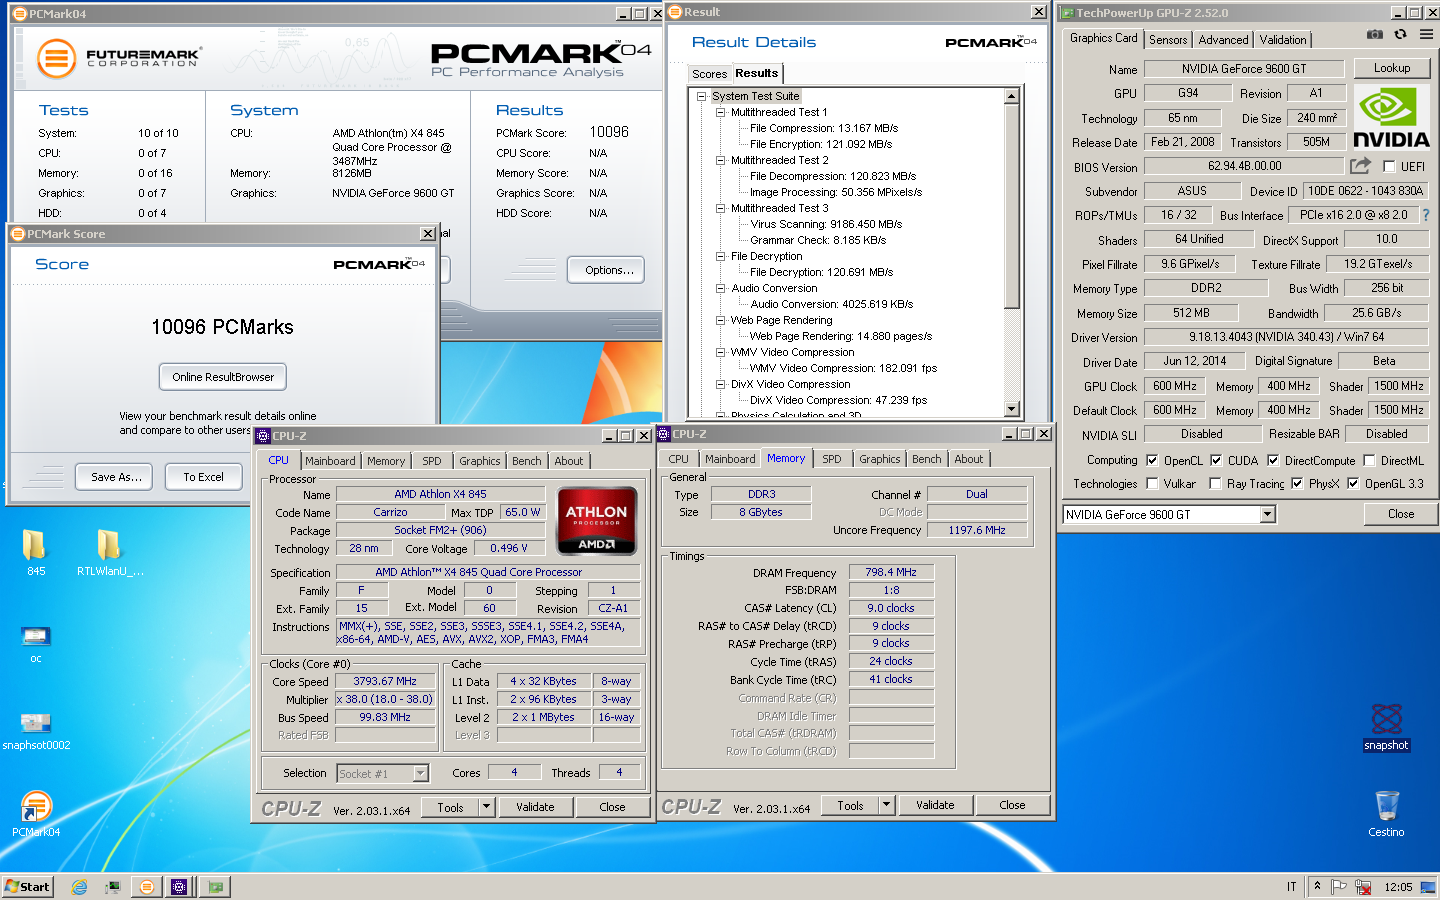
Task: Click Close button in GPU-Z window
Action: click(x=1401, y=514)
